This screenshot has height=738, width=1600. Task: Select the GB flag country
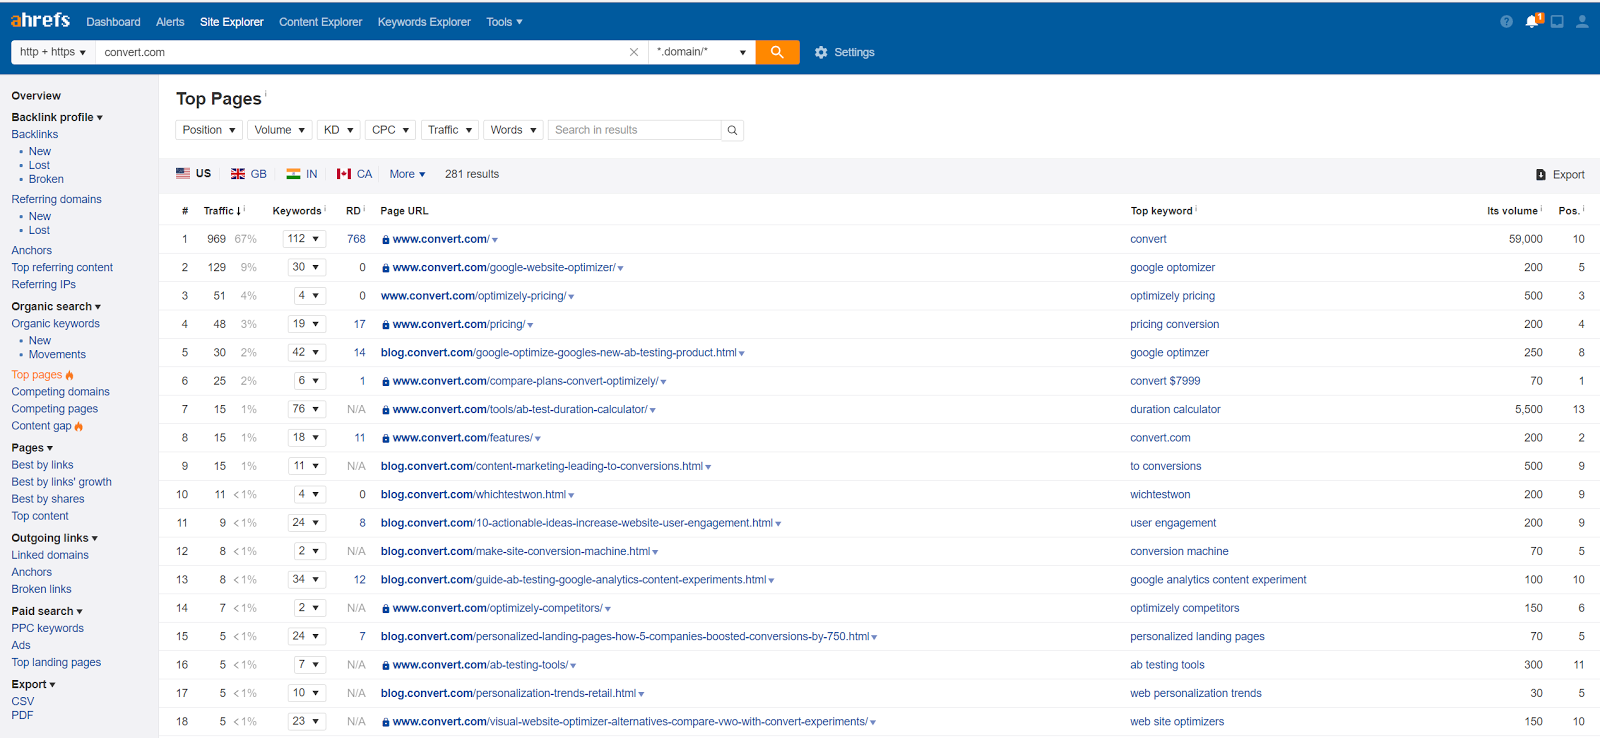(x=249, y=174)
